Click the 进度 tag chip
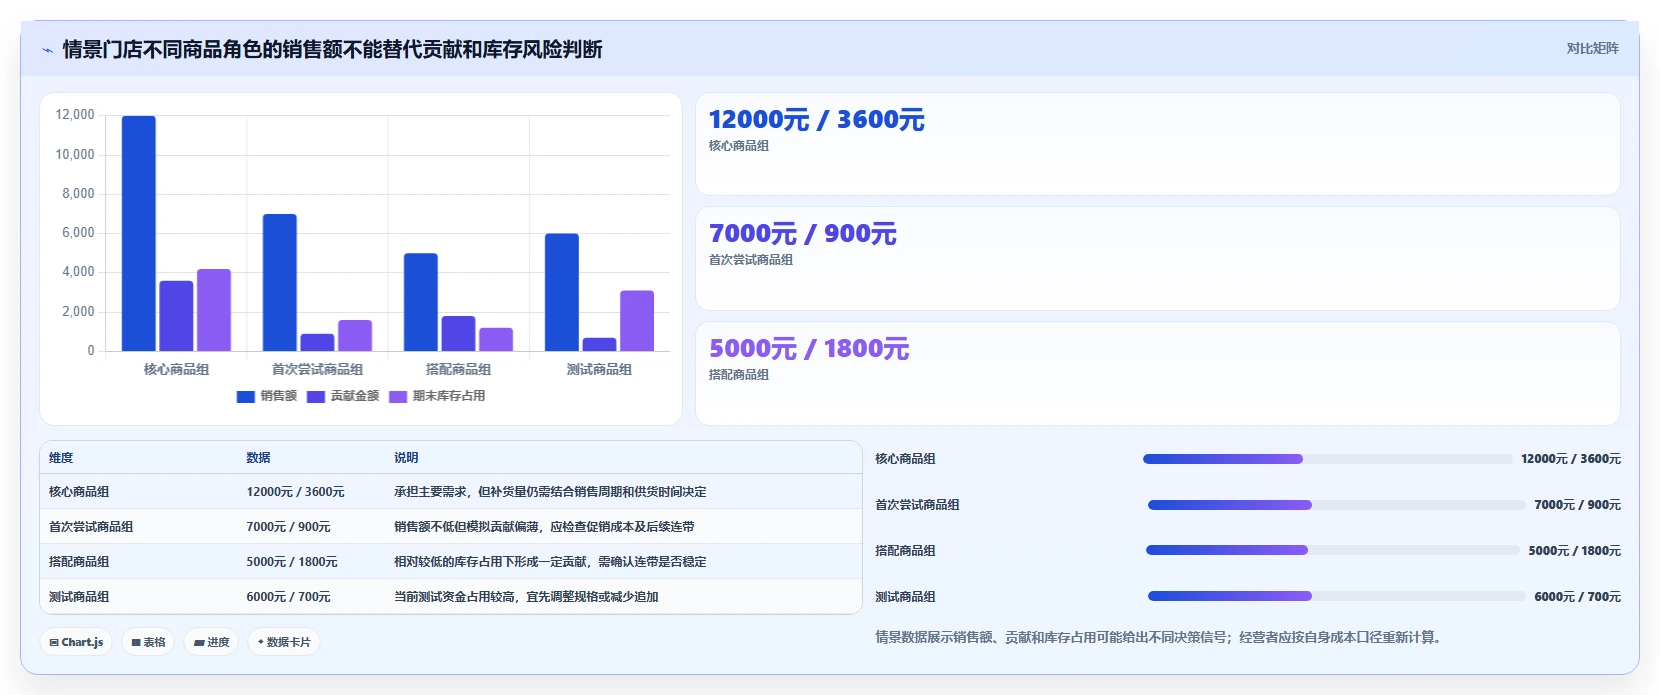Image resolution: width=1660 pixels, height=695 pixels. (x=211, y=642)
